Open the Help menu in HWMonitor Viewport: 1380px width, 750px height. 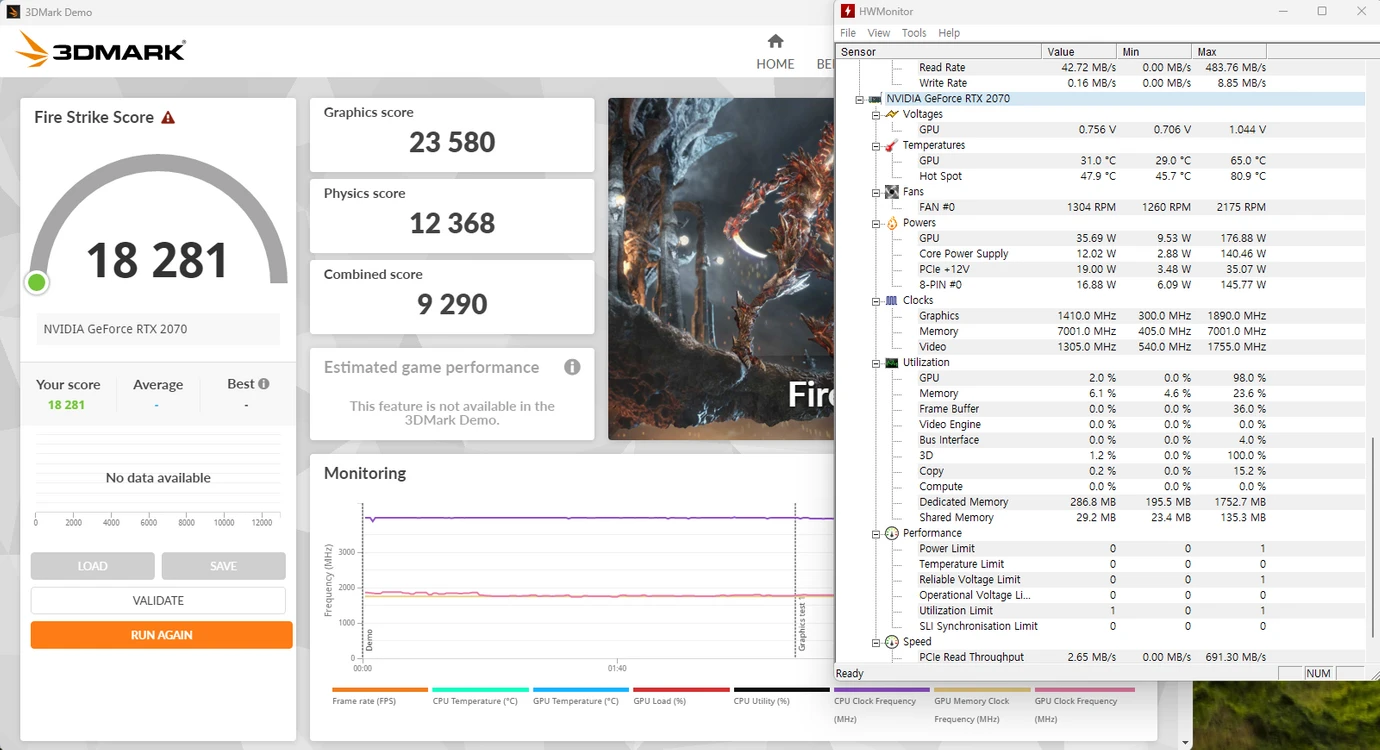(x=949, y=33)
